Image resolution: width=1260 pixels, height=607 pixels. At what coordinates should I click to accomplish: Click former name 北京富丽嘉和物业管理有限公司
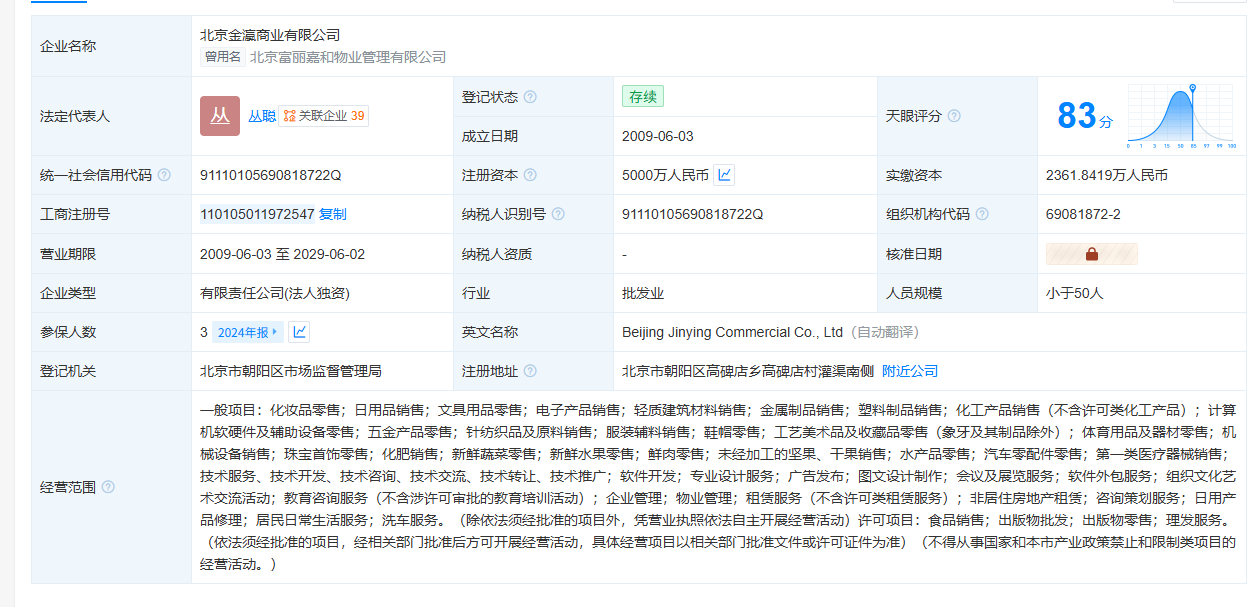(x=348, y=57)
